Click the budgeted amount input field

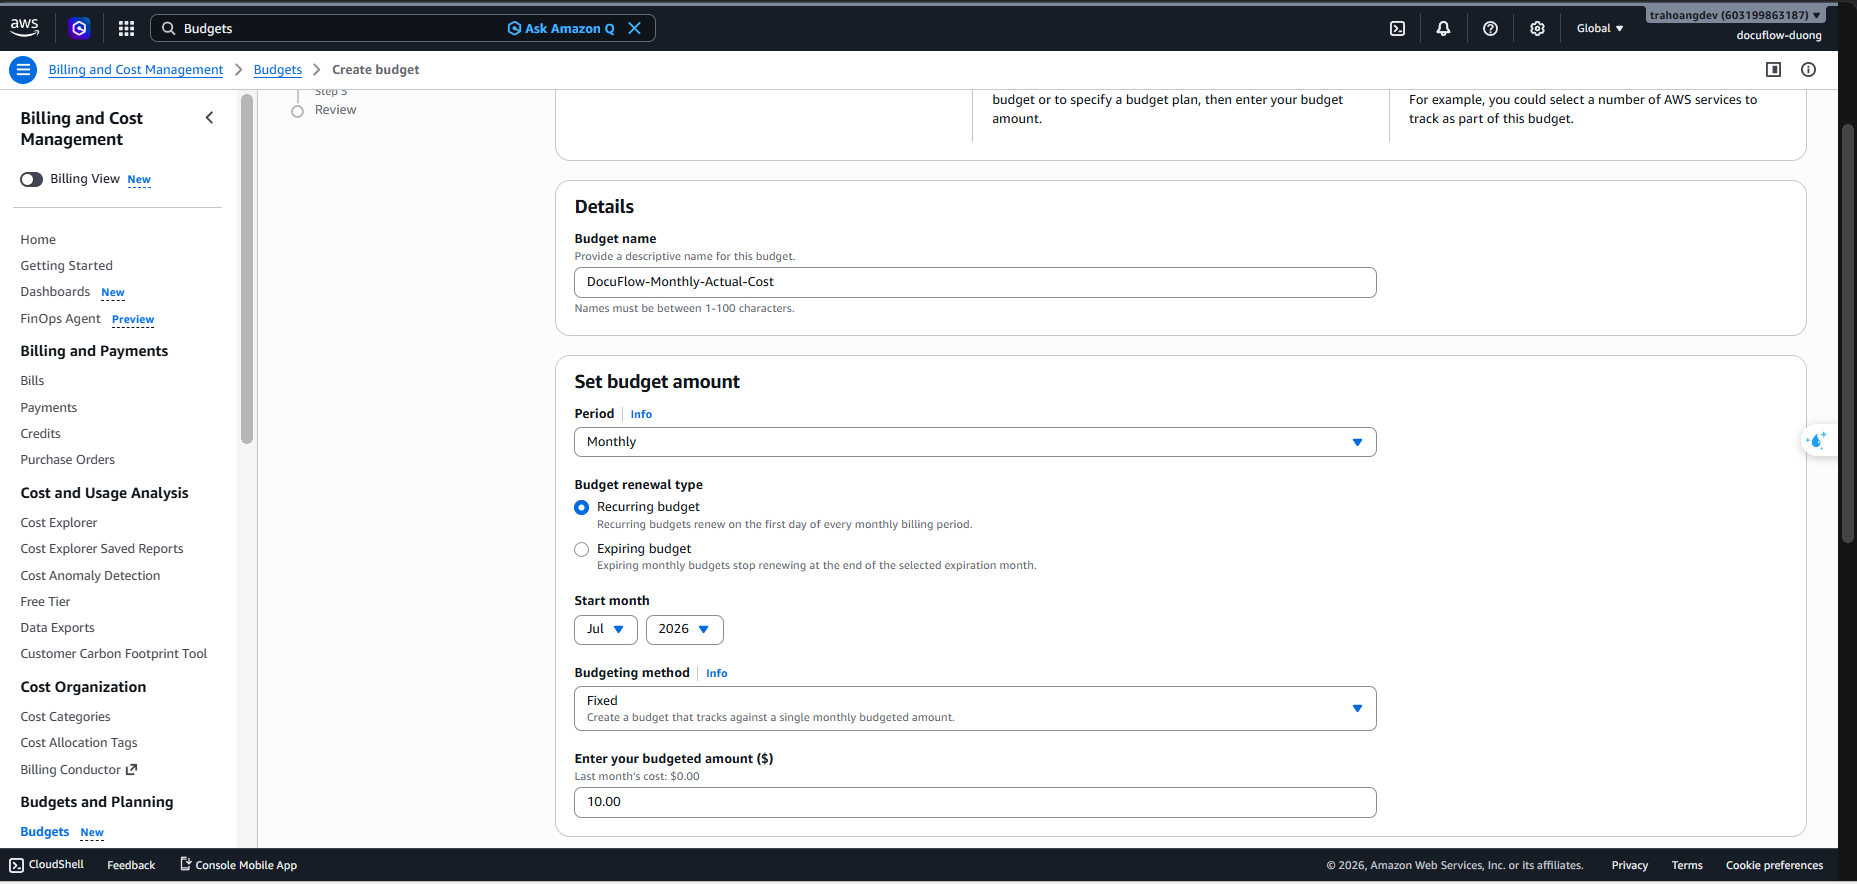coord(975,802)
